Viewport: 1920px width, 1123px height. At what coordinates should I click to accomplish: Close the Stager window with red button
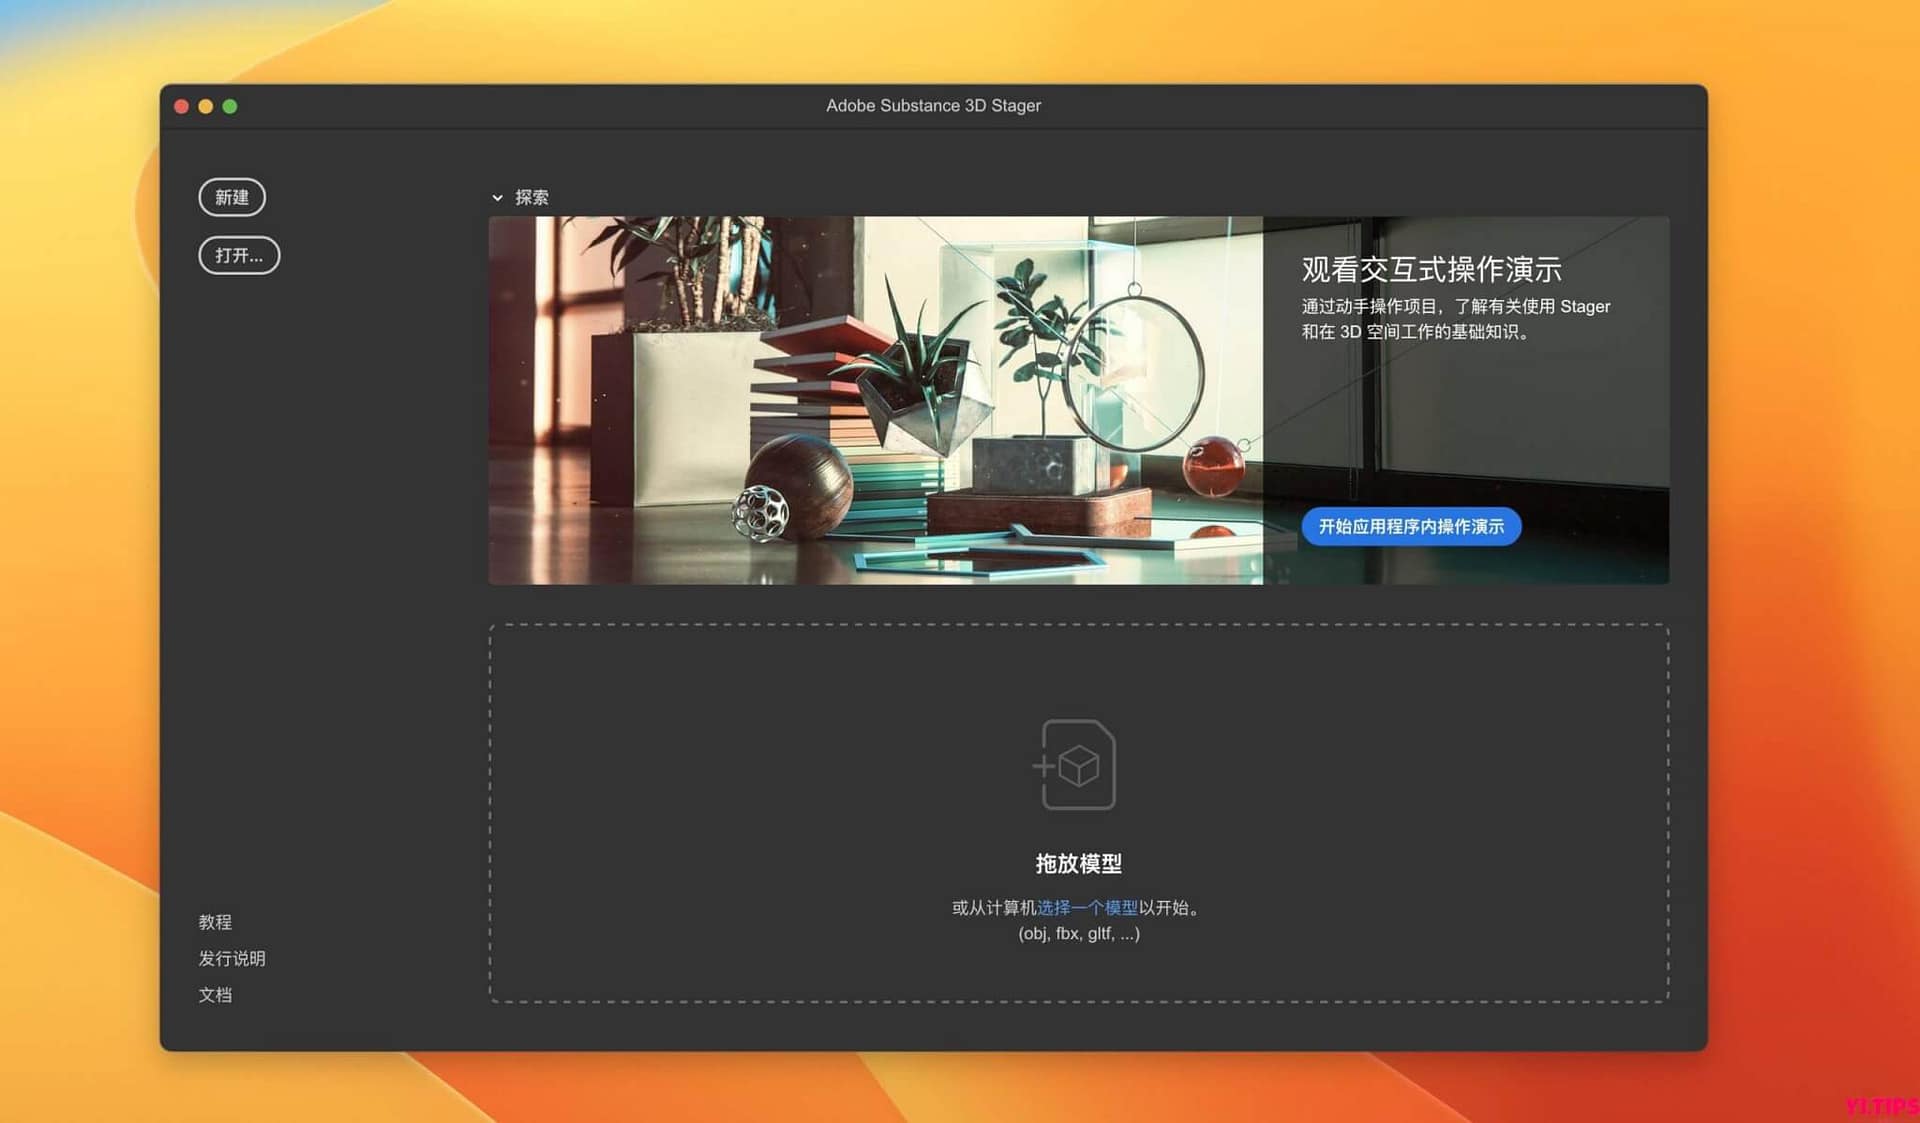coord(181,106)
